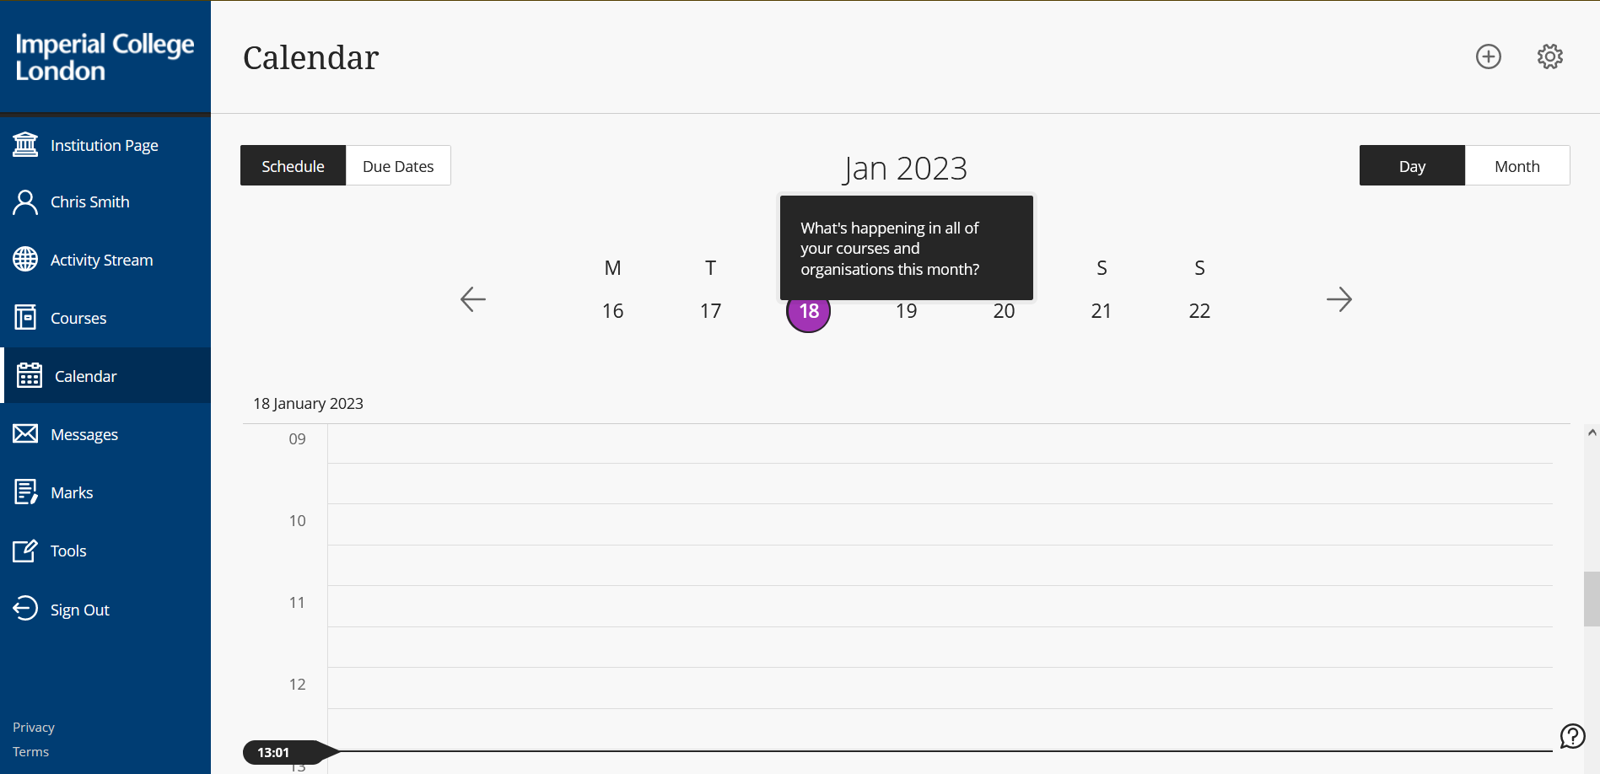Open Institution Page from sidebar
The width and height of the screenshot is (1600, 774).
point(104,145)
